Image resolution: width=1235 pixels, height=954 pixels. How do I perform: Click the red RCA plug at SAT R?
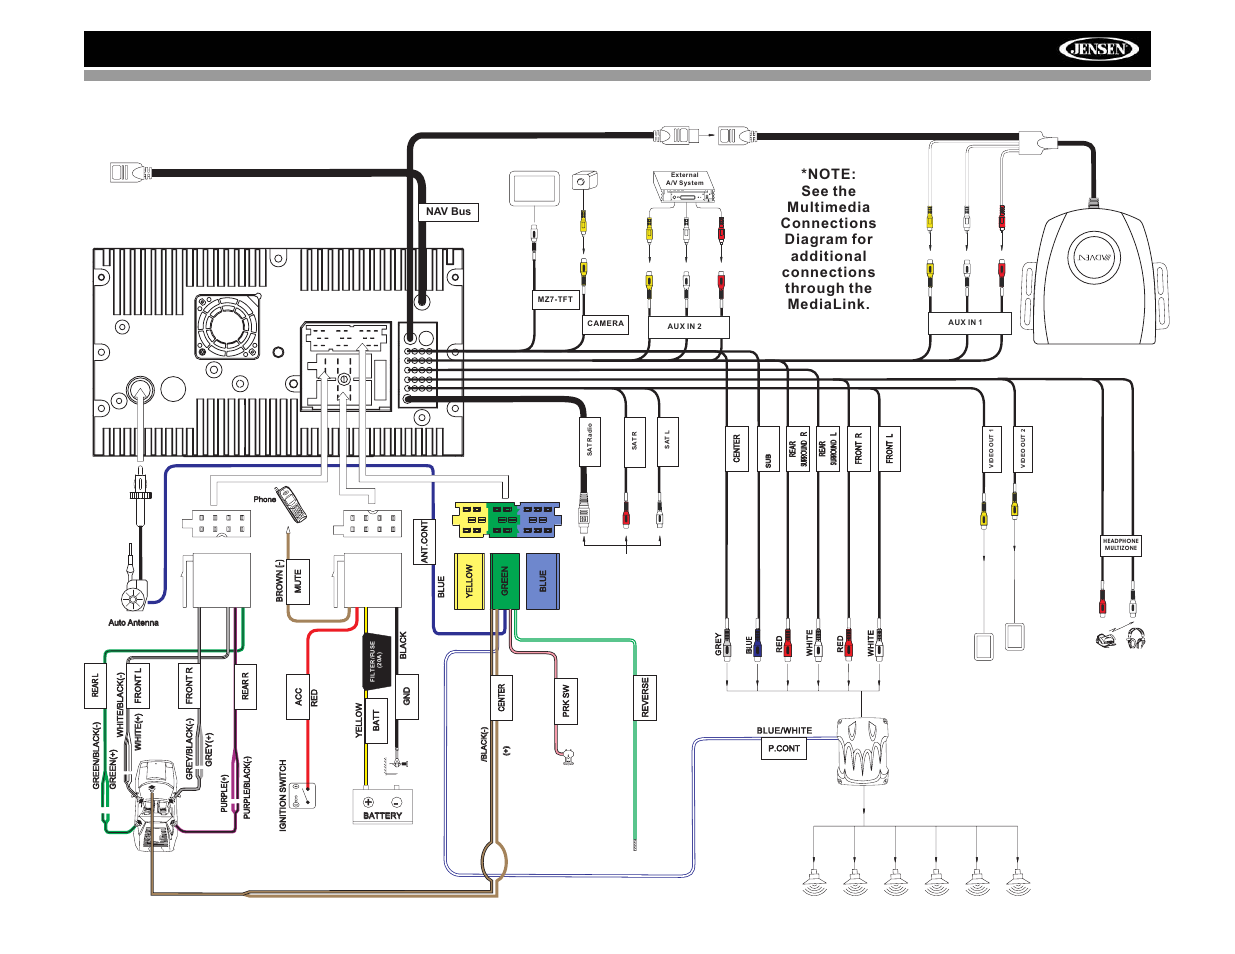[626, 517]
